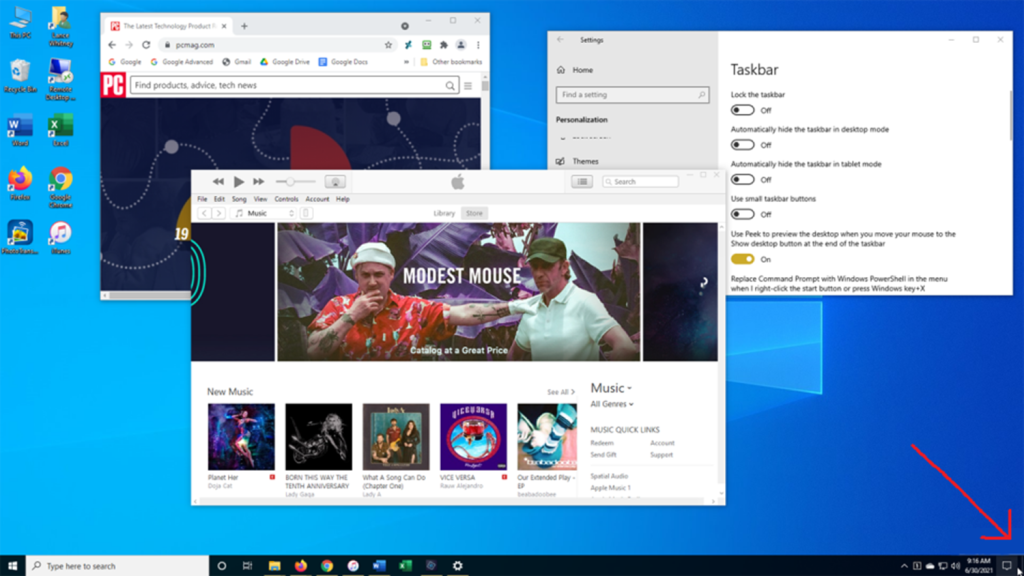Open the Controls menu in iTunes
Screen dimensions: 1024x576
pos(288,199)
